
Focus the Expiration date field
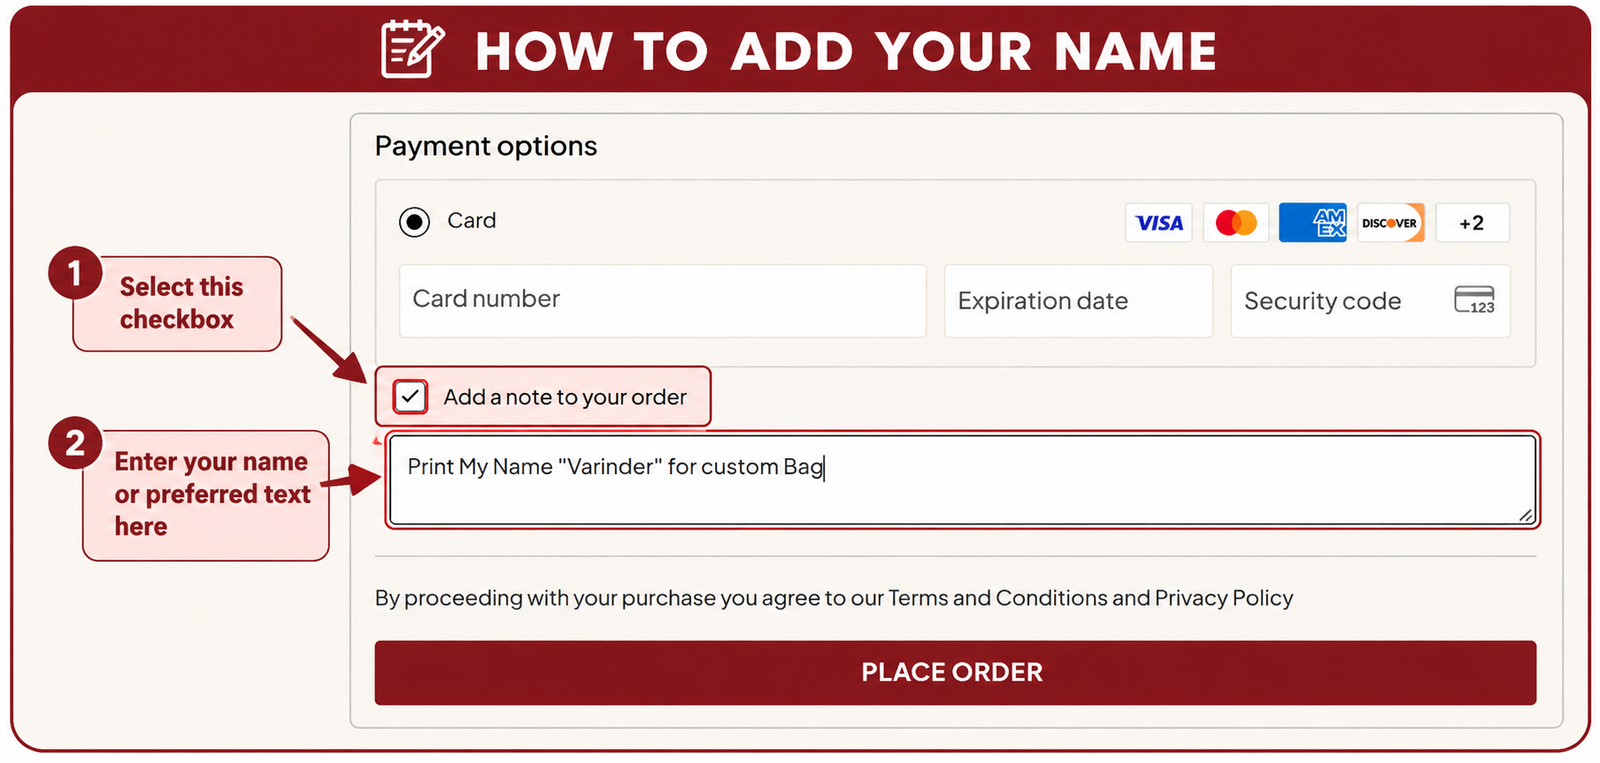pyautogui.click(x=1078, y=300)
